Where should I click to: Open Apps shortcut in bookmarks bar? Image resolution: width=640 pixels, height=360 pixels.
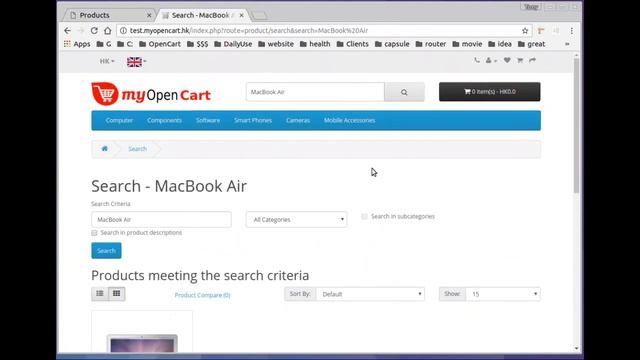pyautogui.click(x=77, y=44)
